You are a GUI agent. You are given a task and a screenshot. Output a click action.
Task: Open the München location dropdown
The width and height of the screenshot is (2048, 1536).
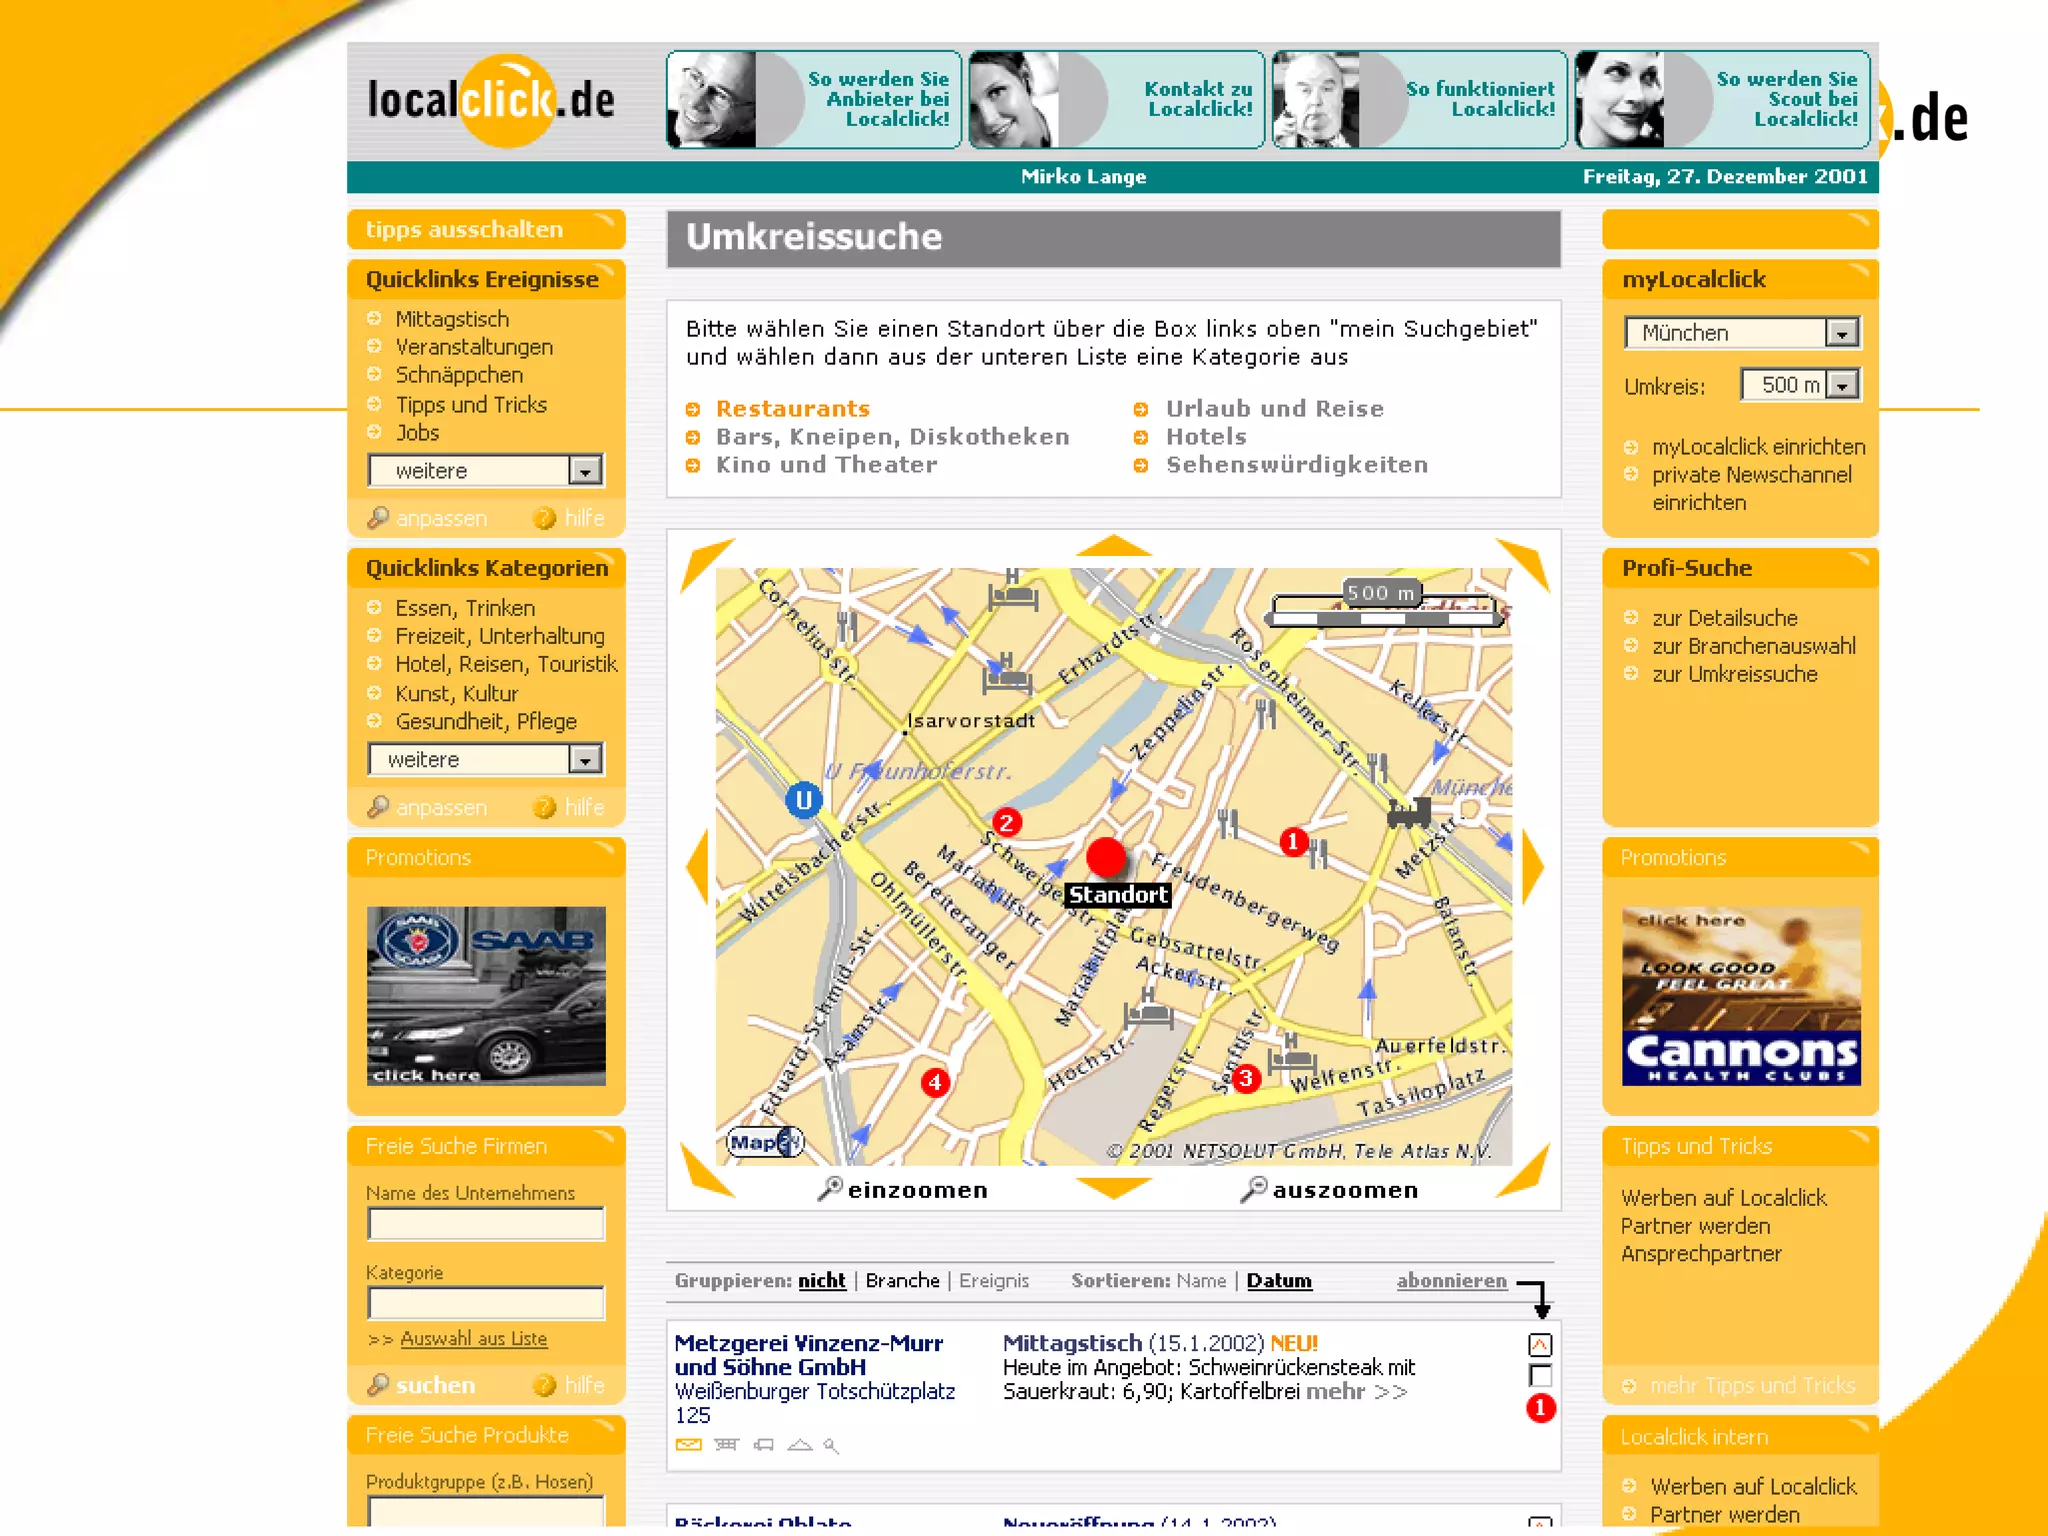pos(1841,333)
